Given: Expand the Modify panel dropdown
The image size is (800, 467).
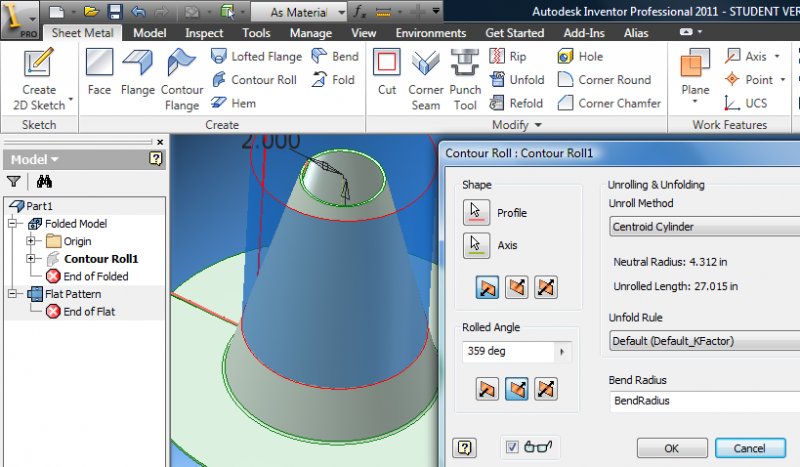Looking at the screenshot, I should tap(517, 125).
